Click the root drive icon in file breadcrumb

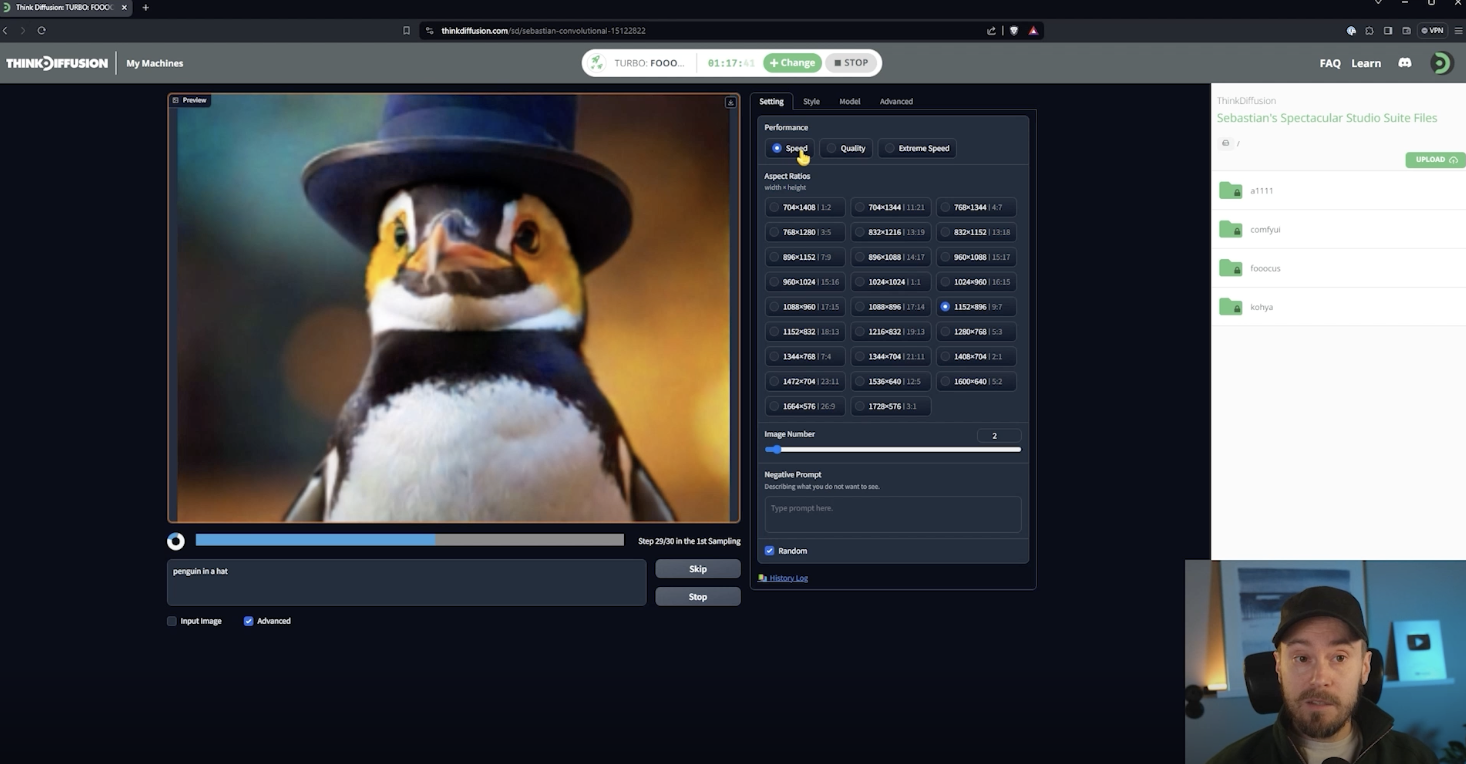click(1225, 143)
